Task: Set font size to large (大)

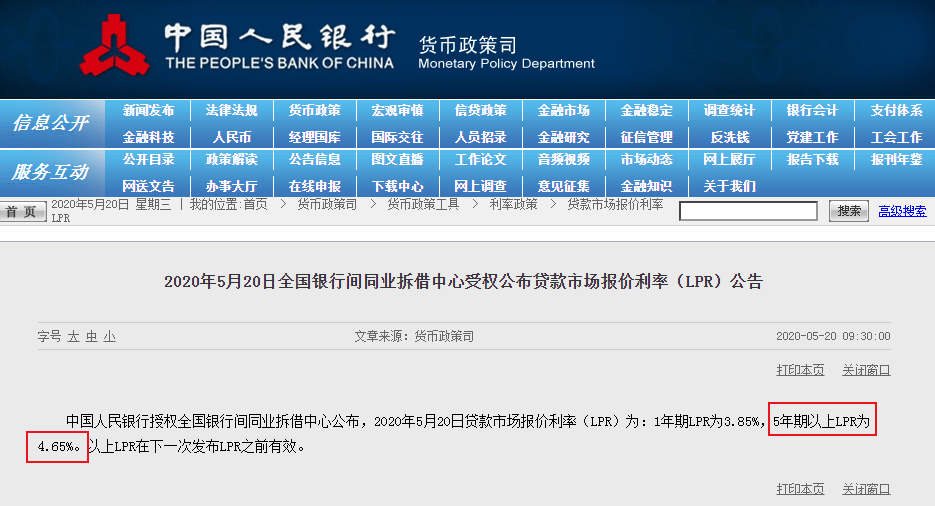Action: (73, 337)
